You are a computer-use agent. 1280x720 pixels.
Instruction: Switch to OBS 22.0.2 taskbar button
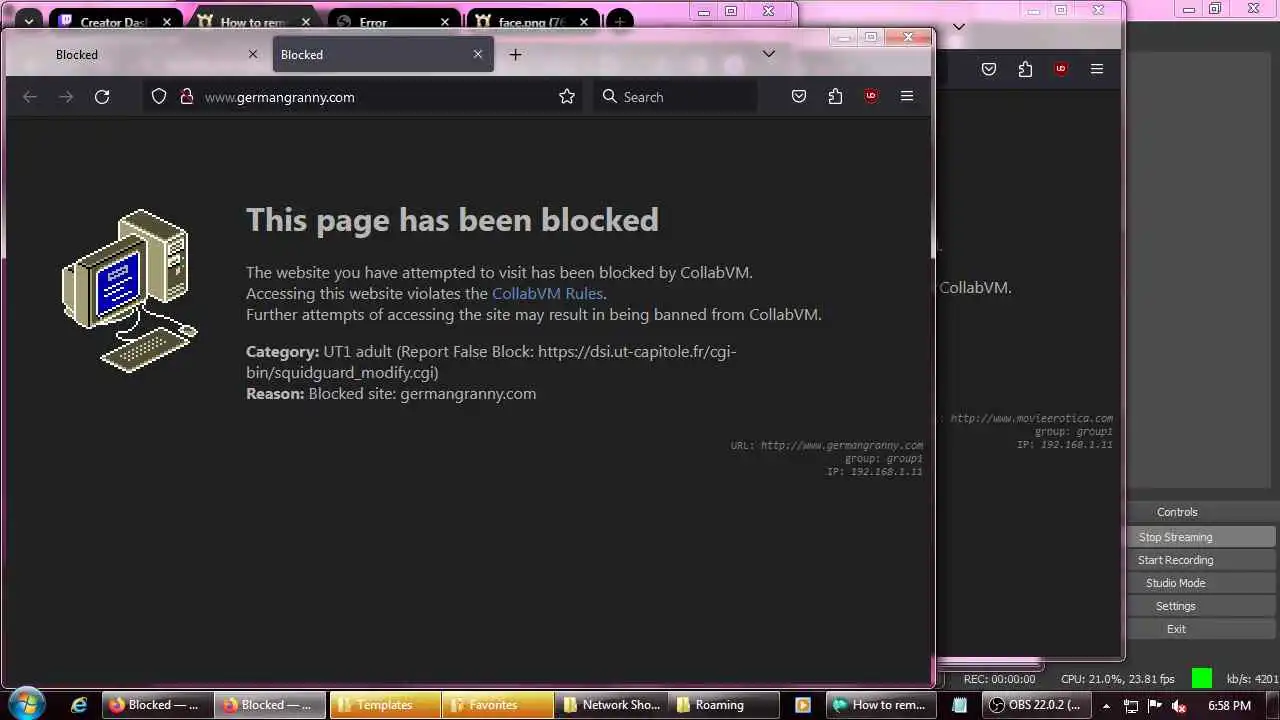(x=1035, y=705)
